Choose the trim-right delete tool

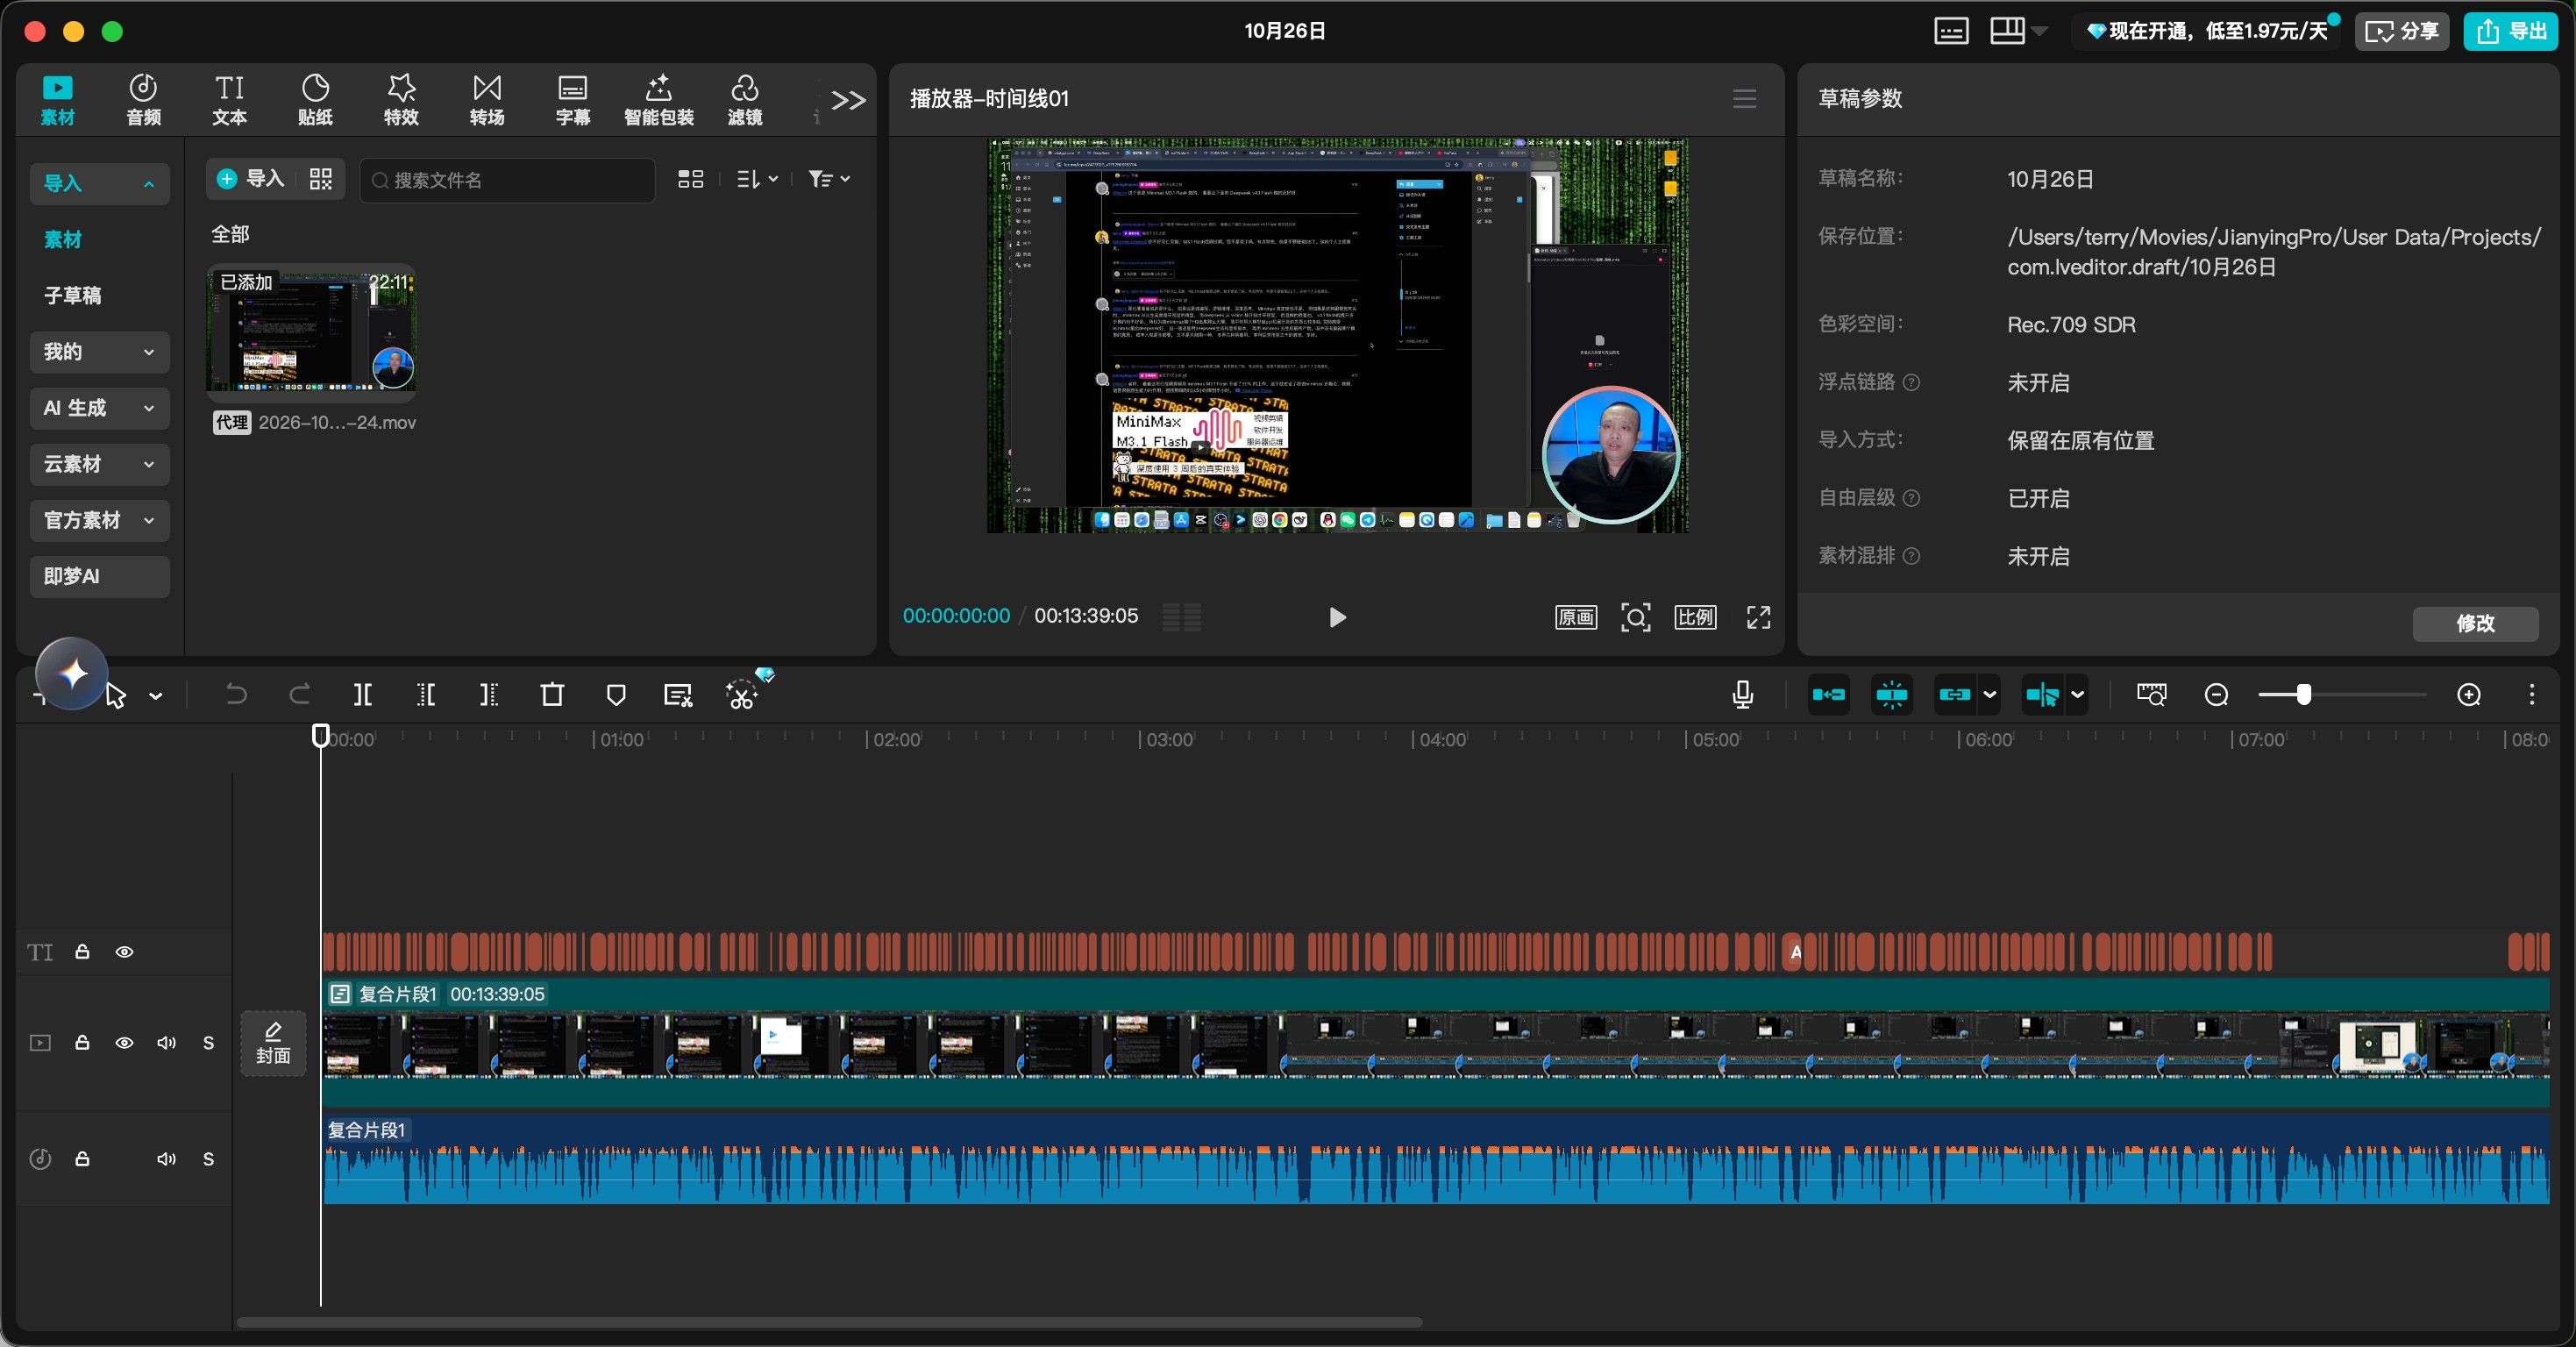pos(489,695)
